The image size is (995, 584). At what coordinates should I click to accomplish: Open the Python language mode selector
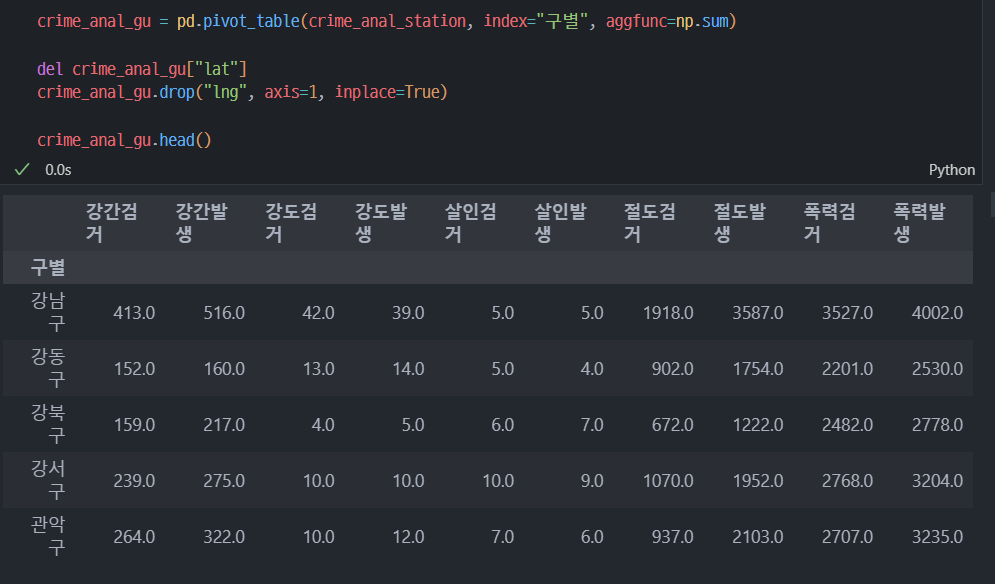point(951,170)
